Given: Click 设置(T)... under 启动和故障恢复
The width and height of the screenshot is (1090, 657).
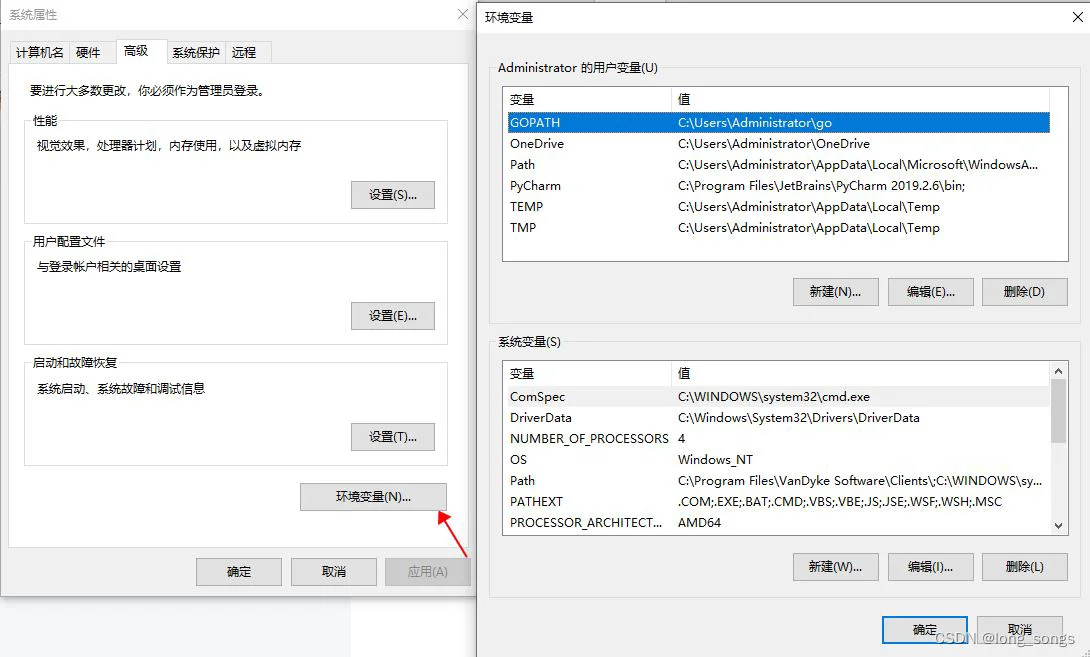Looking at the screenshot, I should point(393,437).
